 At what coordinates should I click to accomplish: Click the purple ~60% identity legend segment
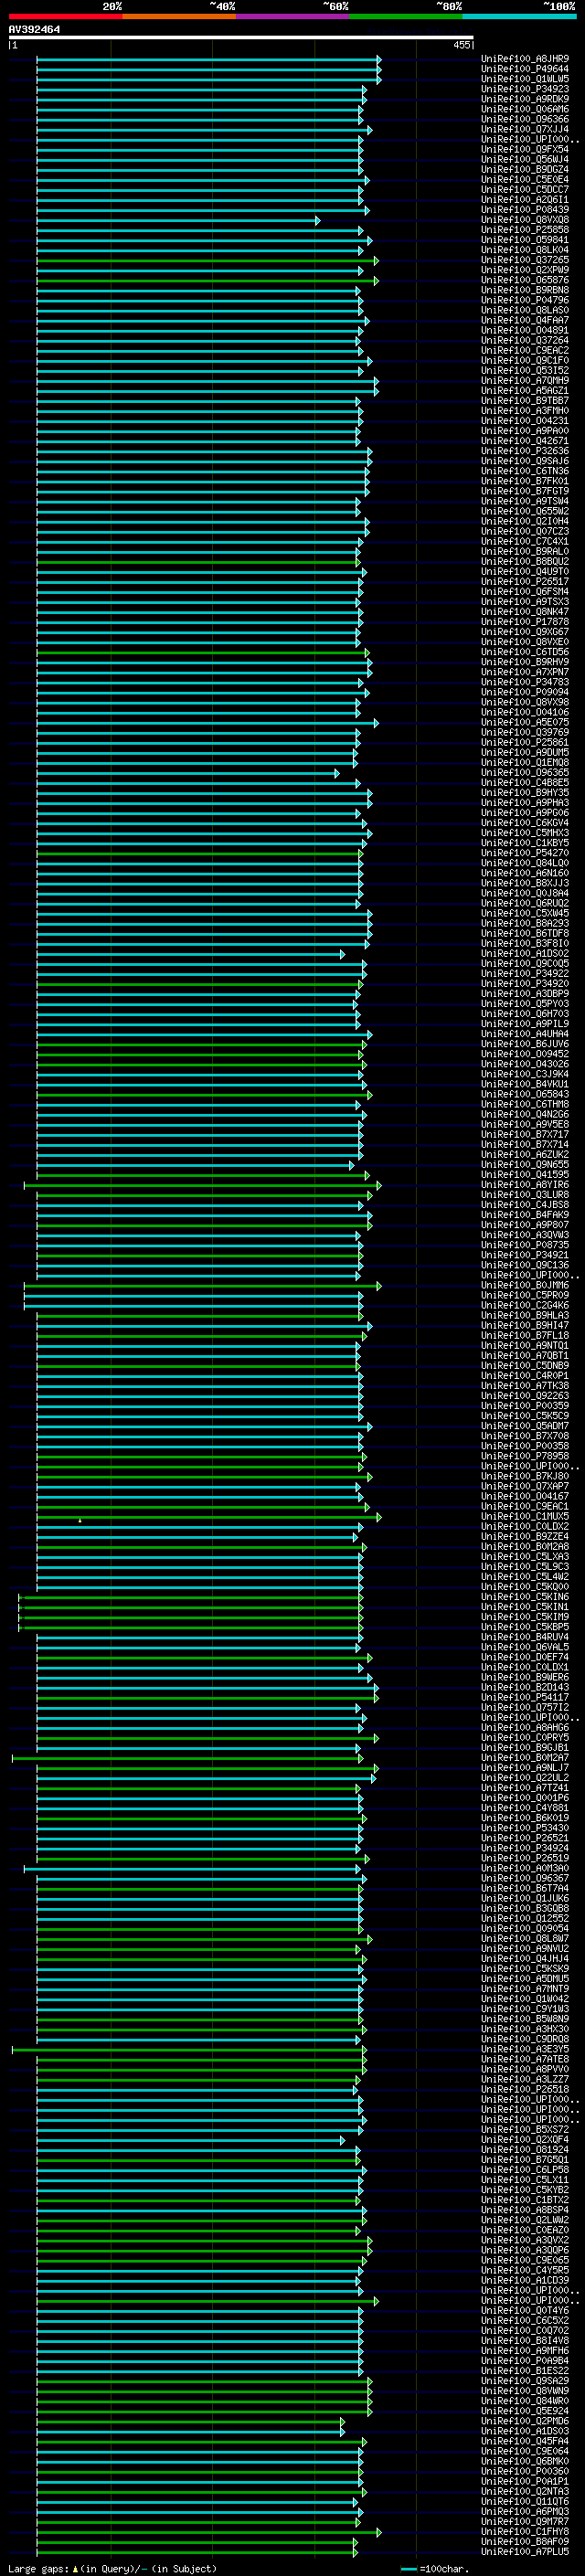pyautogui.click(x=292, y=16)
